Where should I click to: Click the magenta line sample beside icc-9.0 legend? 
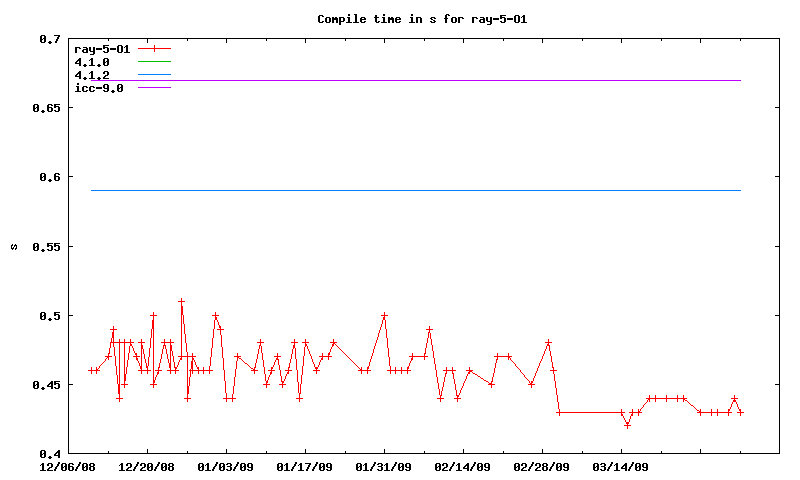[155, 88]
